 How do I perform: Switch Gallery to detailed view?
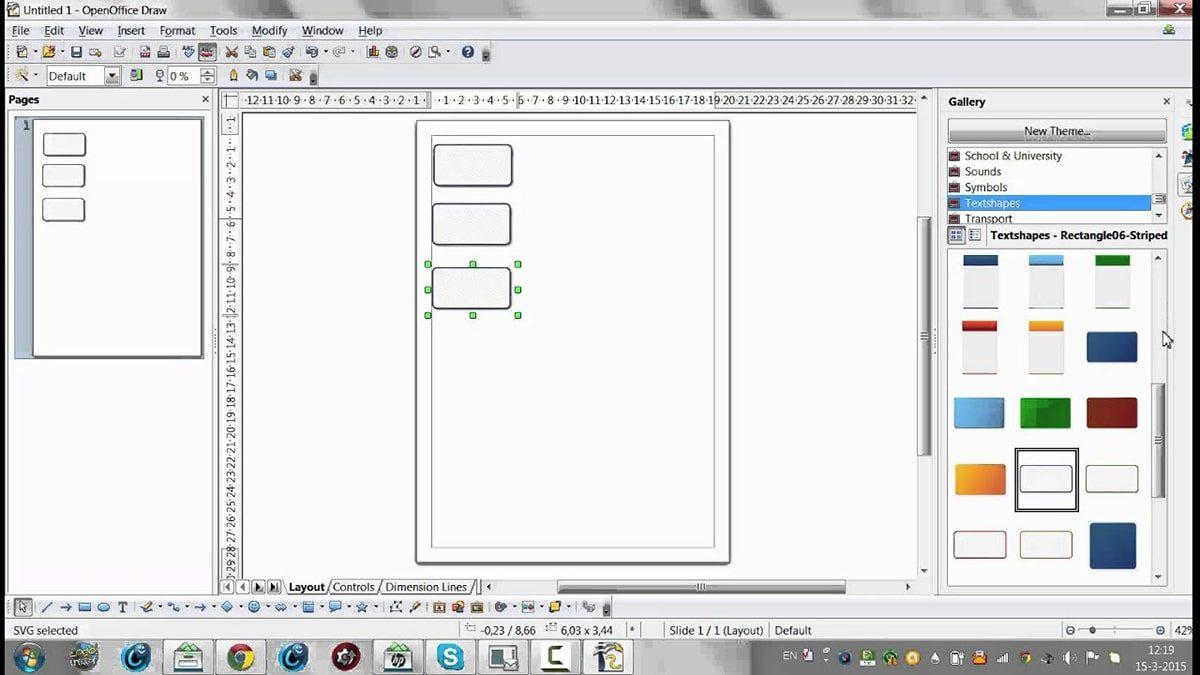(974, 235)
